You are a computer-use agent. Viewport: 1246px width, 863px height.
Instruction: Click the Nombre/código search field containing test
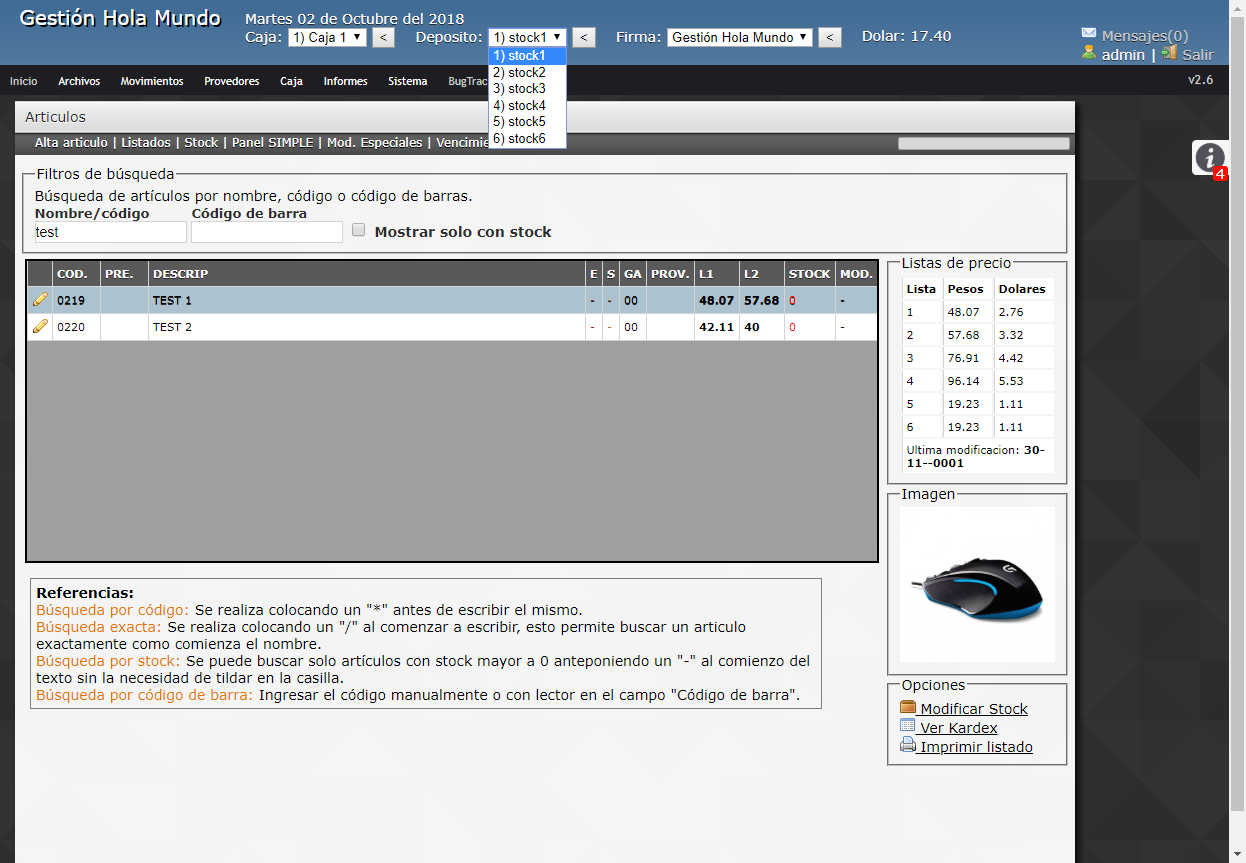tap(110, 231)
